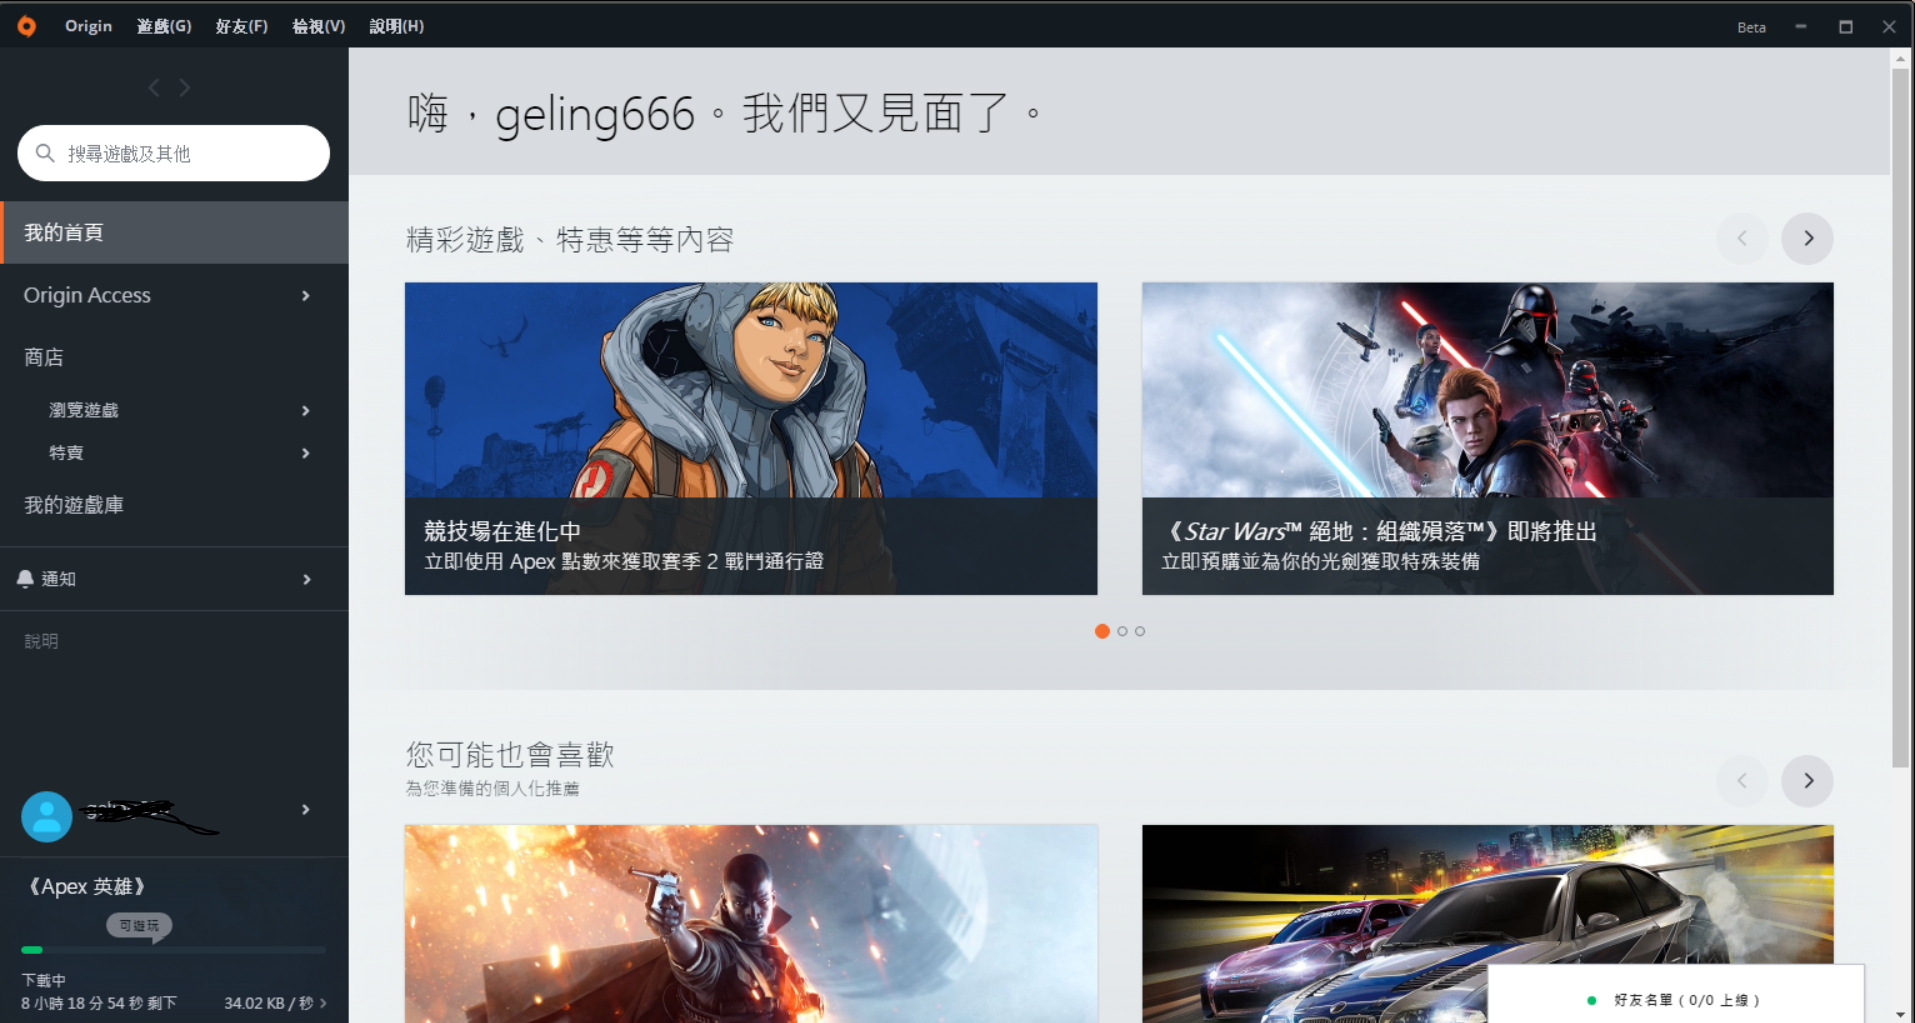Viewport: 1915px width, 1023px height.
Task: Expand the 瀏覽遊戲 chevron
Action: click(x=306, y=410)
